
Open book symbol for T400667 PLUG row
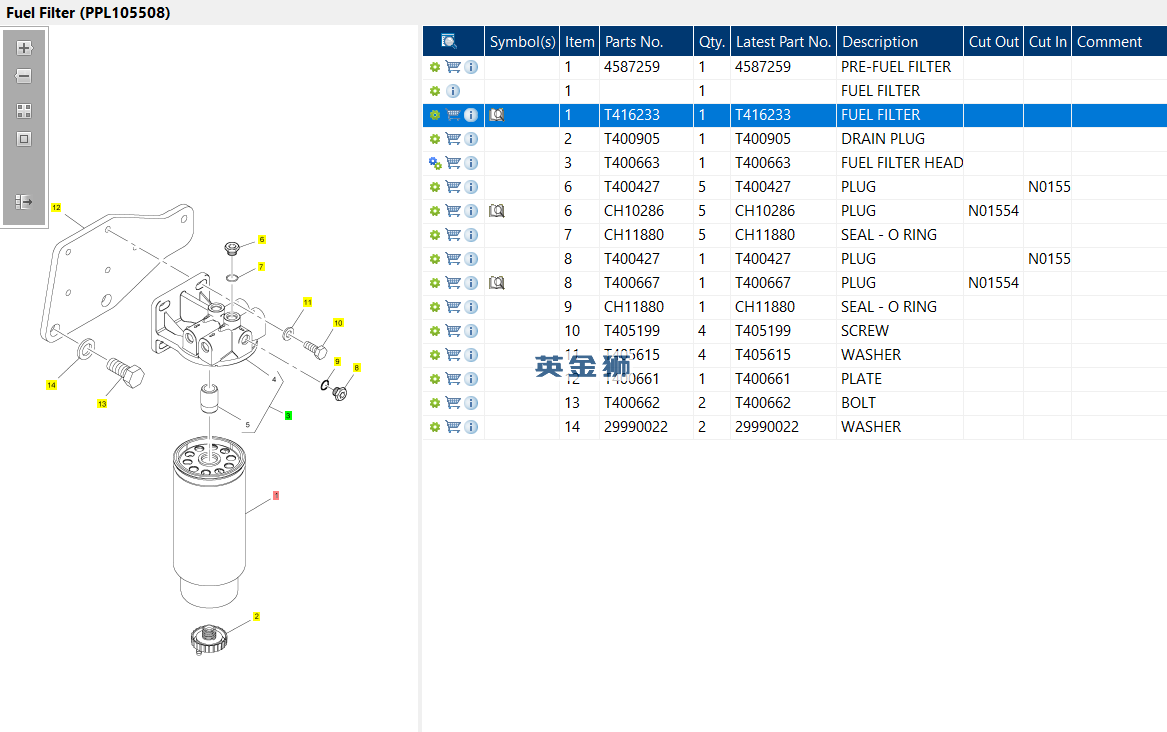(x=496, y=283)
